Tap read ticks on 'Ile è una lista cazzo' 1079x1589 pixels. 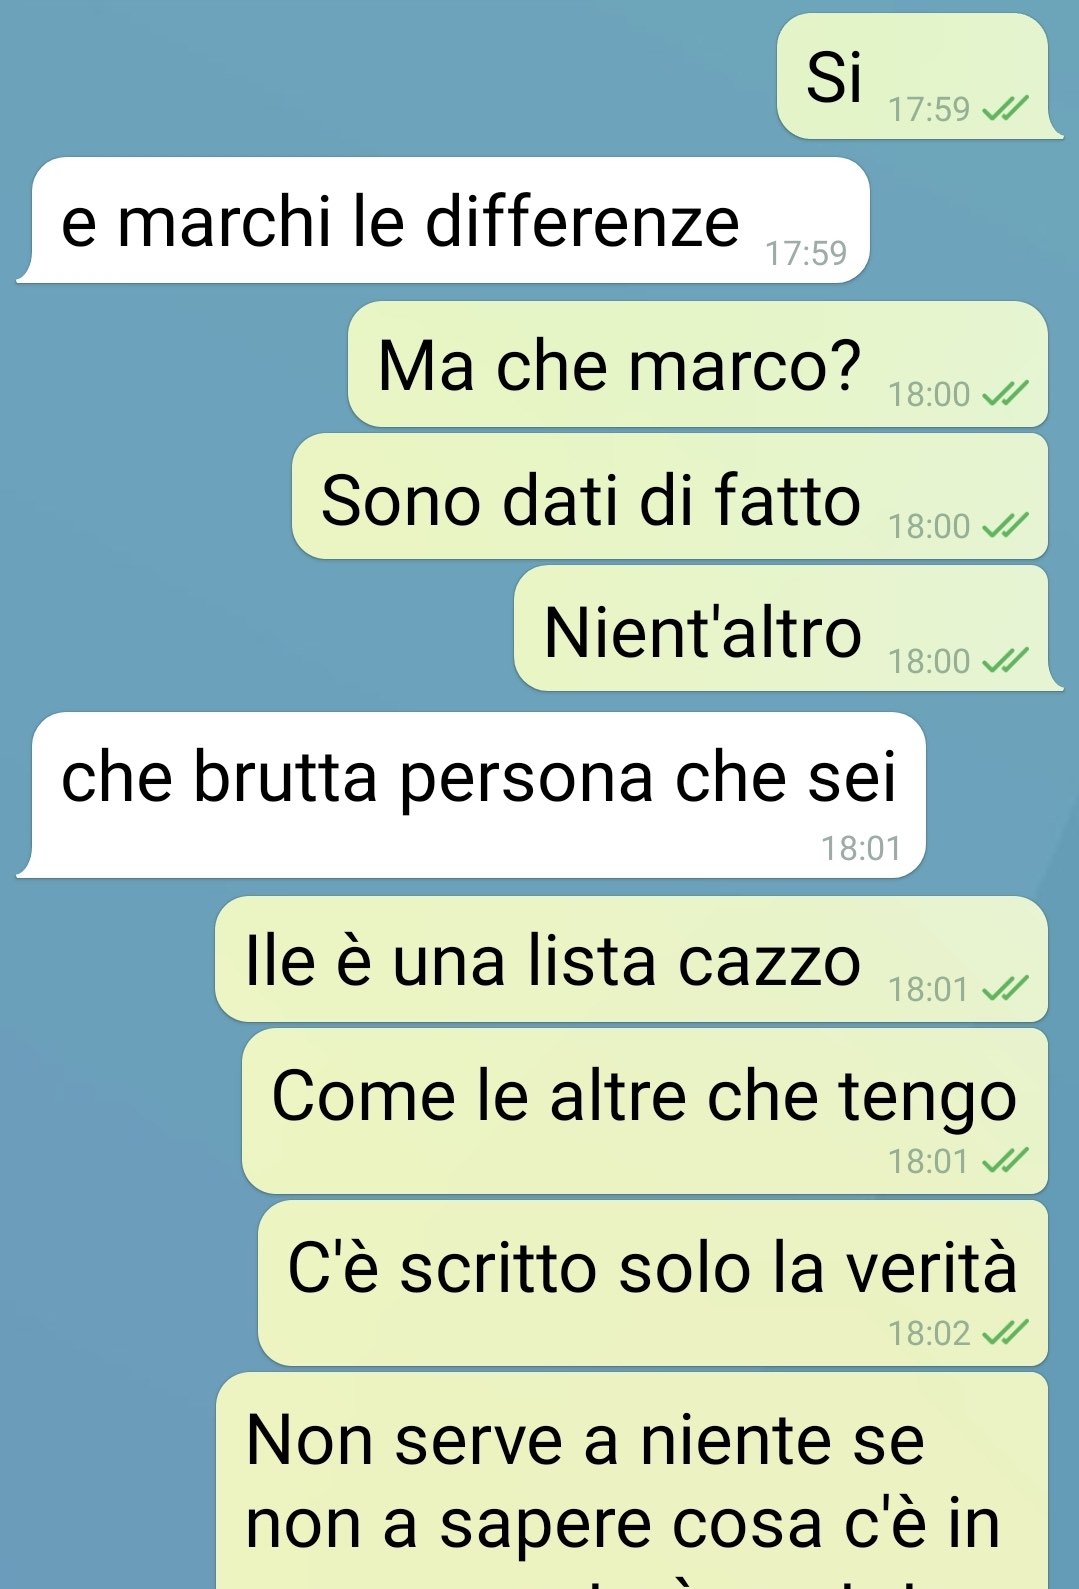tap(1005, 990)
